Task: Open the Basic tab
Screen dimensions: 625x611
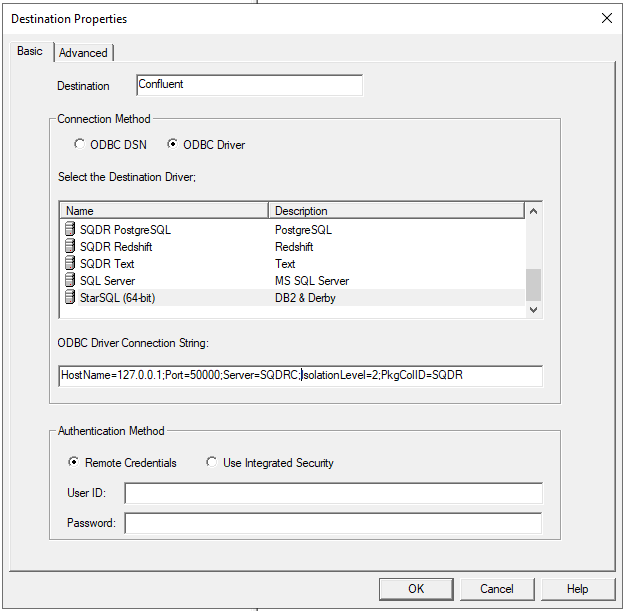Action: point(30,52)
